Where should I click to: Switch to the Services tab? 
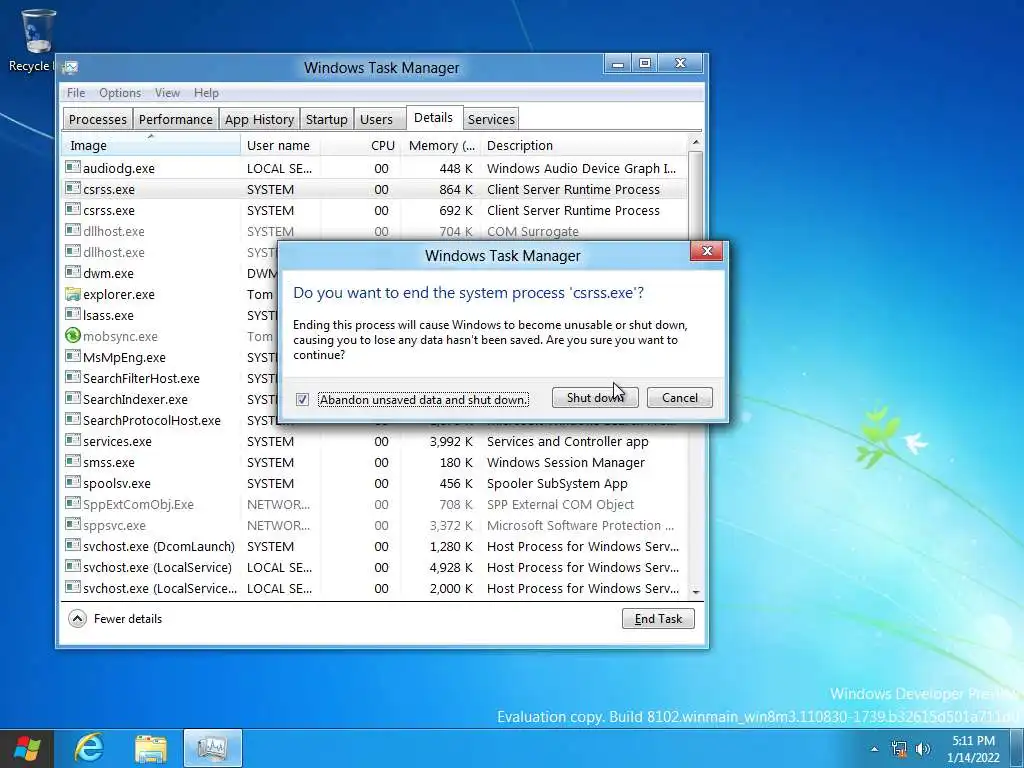pos(491,120)
